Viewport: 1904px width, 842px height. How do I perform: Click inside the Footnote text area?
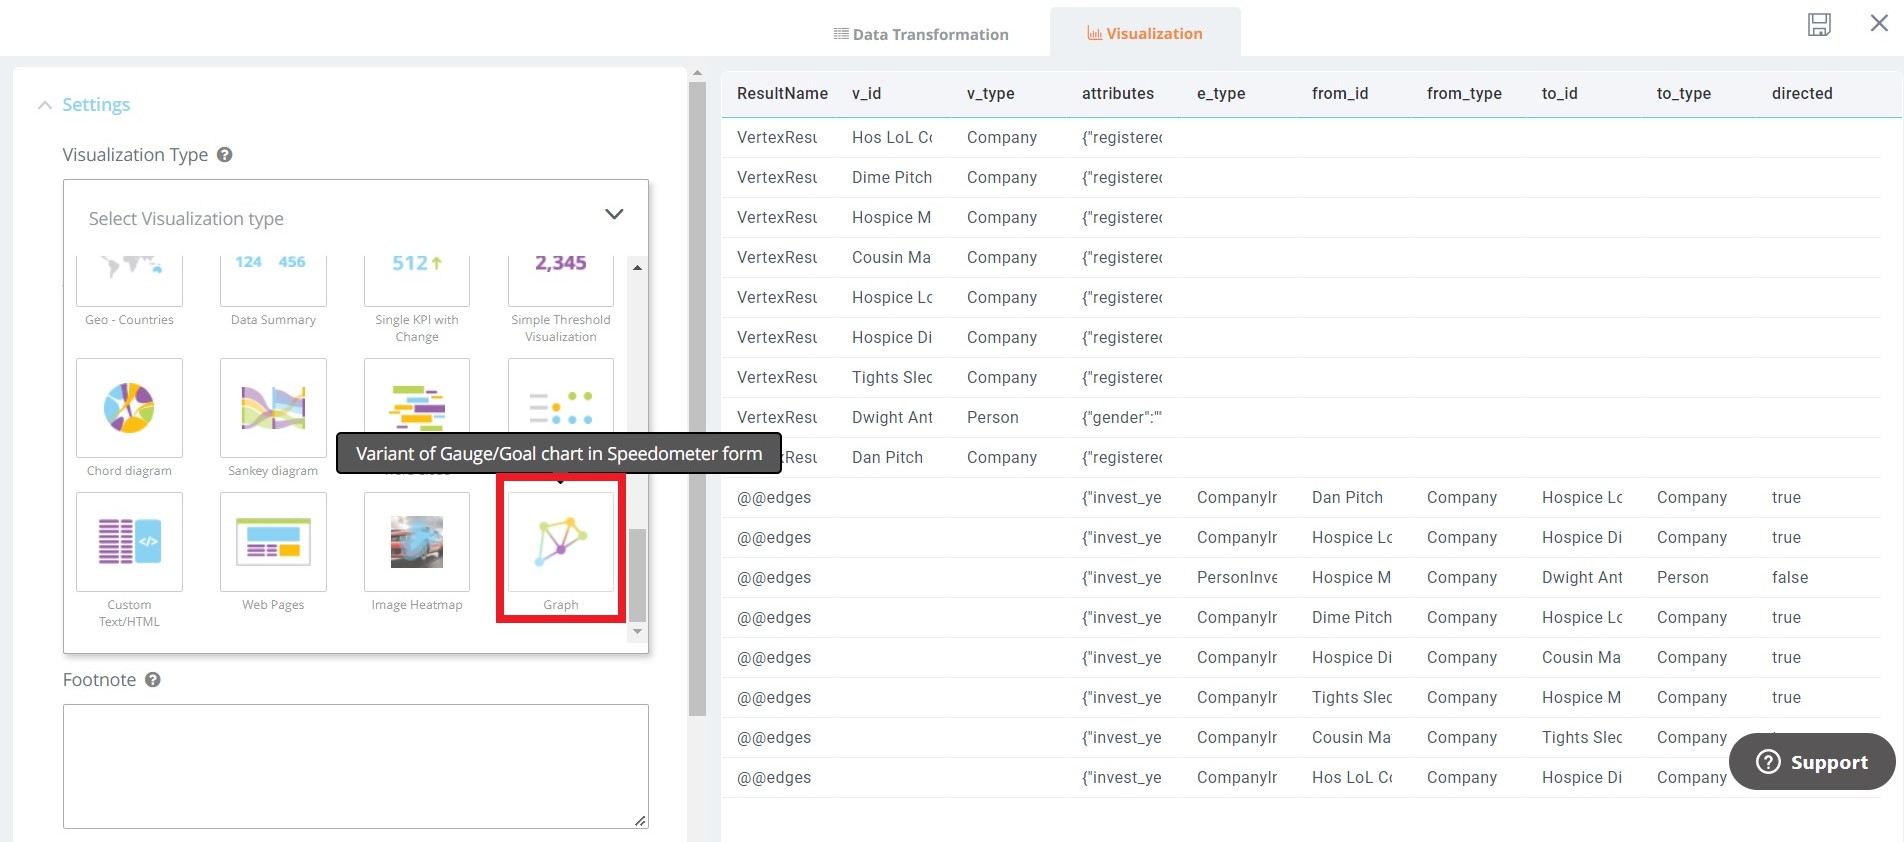[355, 766]
